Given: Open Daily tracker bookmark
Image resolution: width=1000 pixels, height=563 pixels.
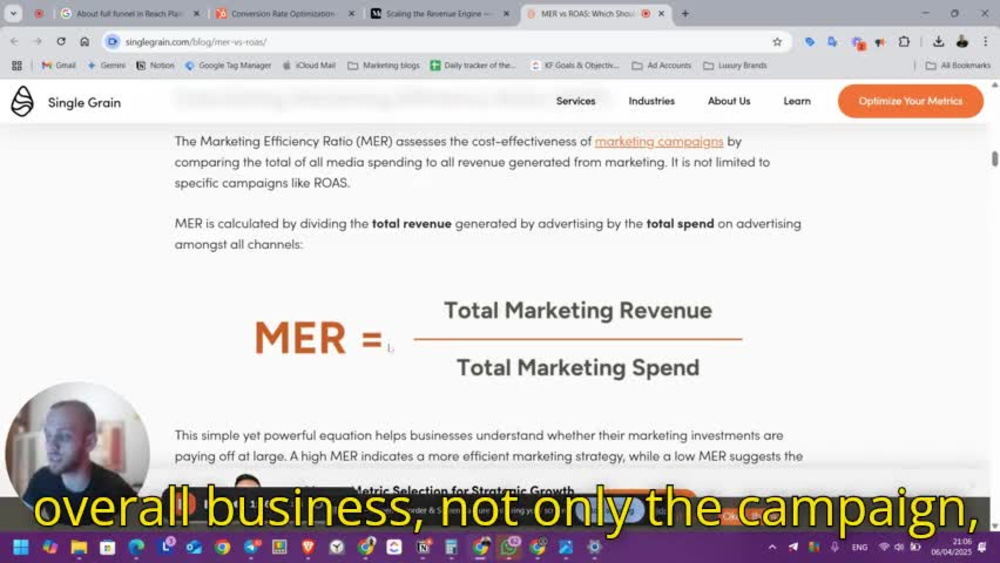Looking at the screenshot, I should 473,66.
